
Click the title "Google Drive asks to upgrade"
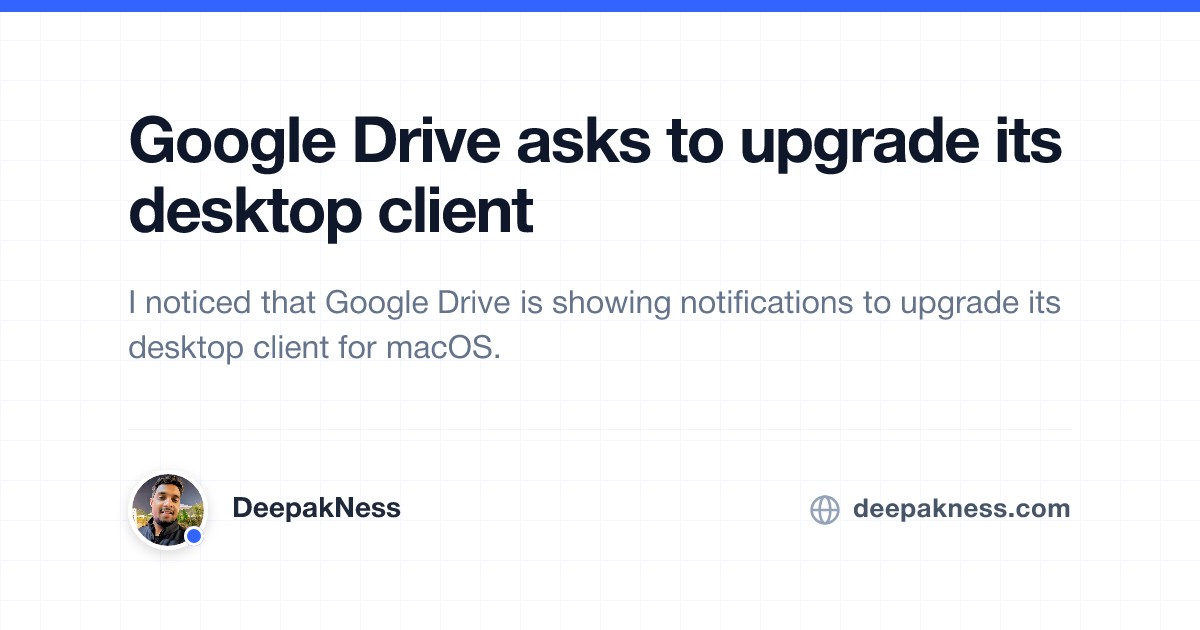tap(595, 178)
